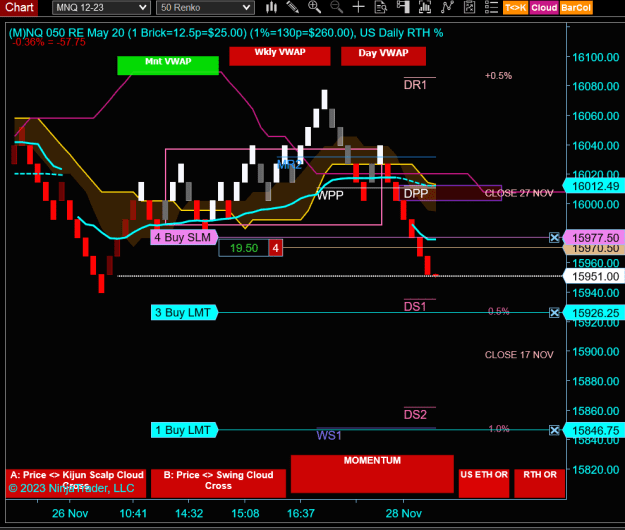Open the data series bars icon
The image size is (625, 530).
coord(425,7)
